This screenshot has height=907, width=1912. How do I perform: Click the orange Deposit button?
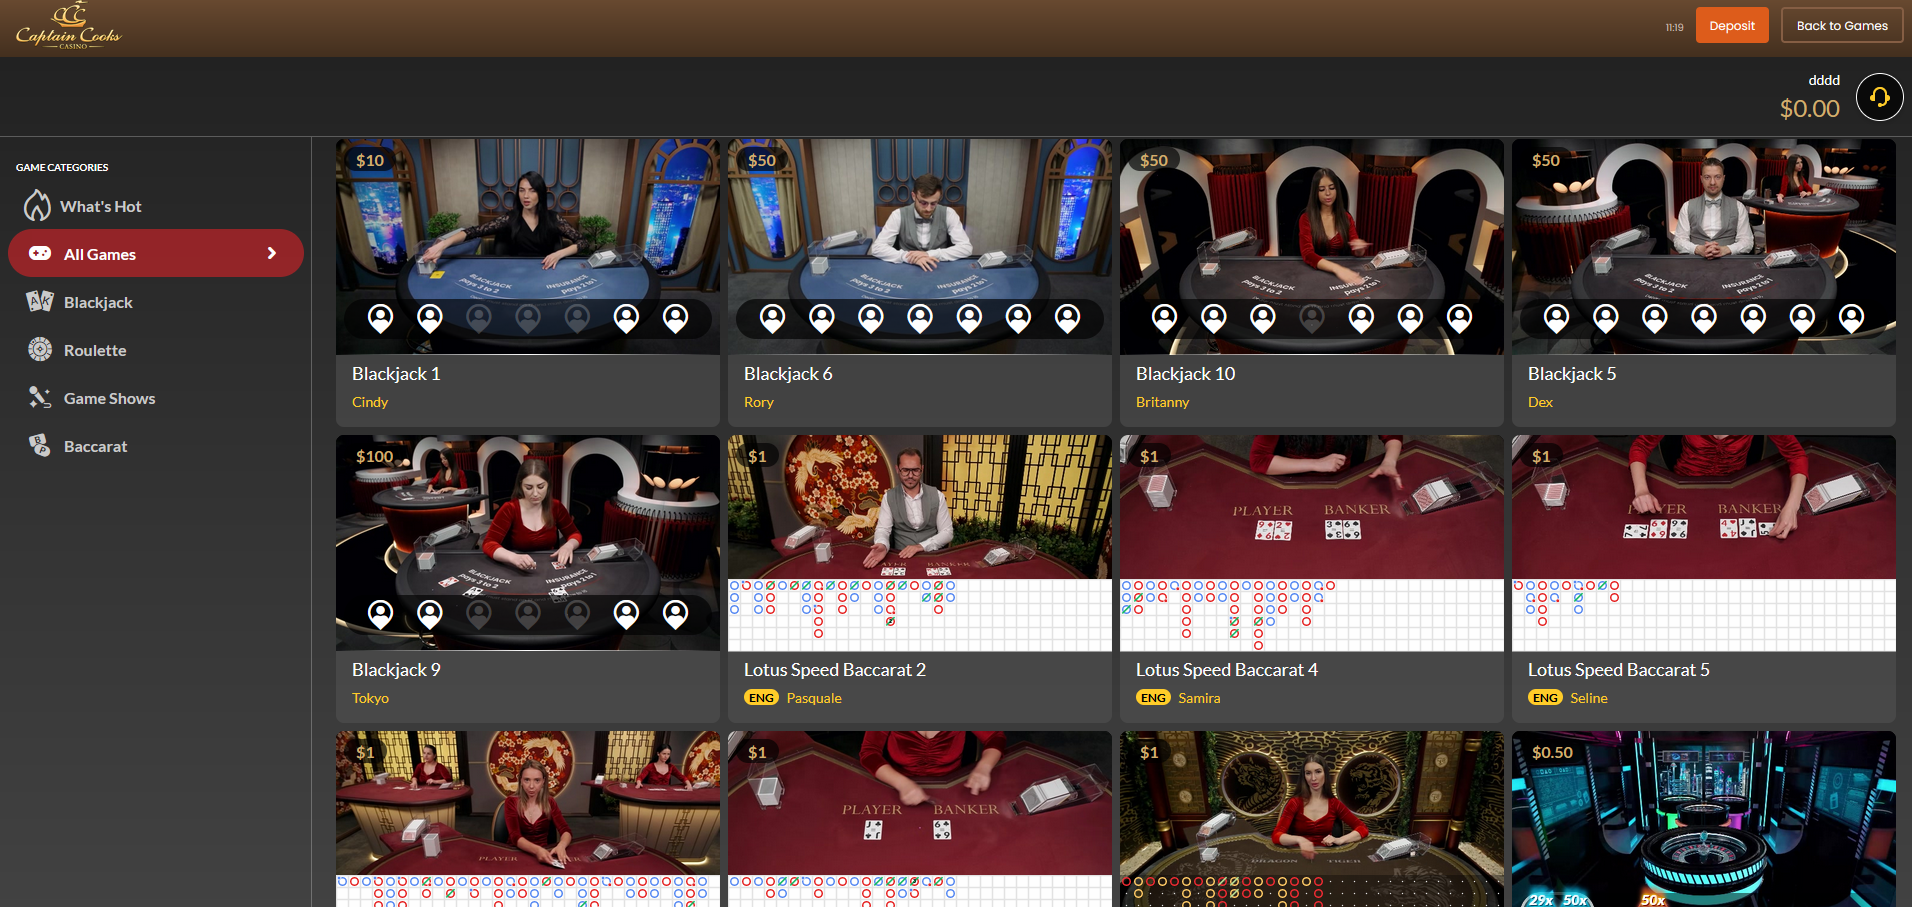[x=1732, y=26]
